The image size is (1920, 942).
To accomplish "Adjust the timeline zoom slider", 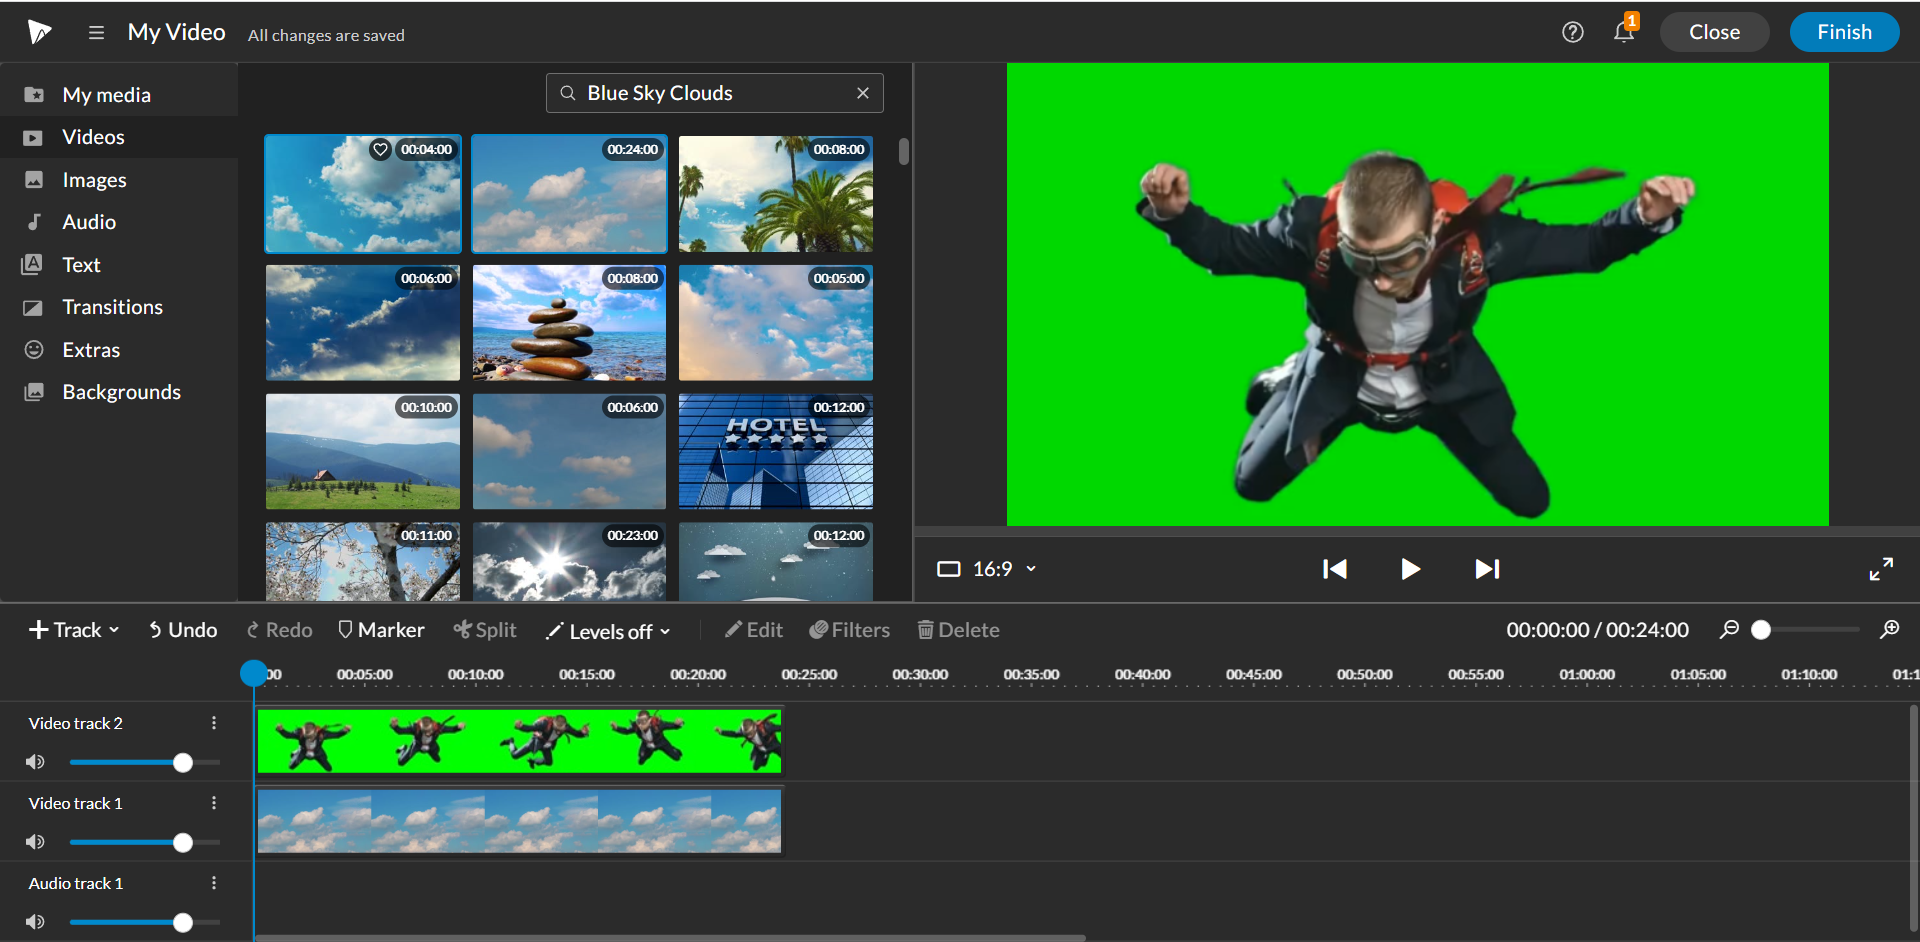I will coord(1763,630).
